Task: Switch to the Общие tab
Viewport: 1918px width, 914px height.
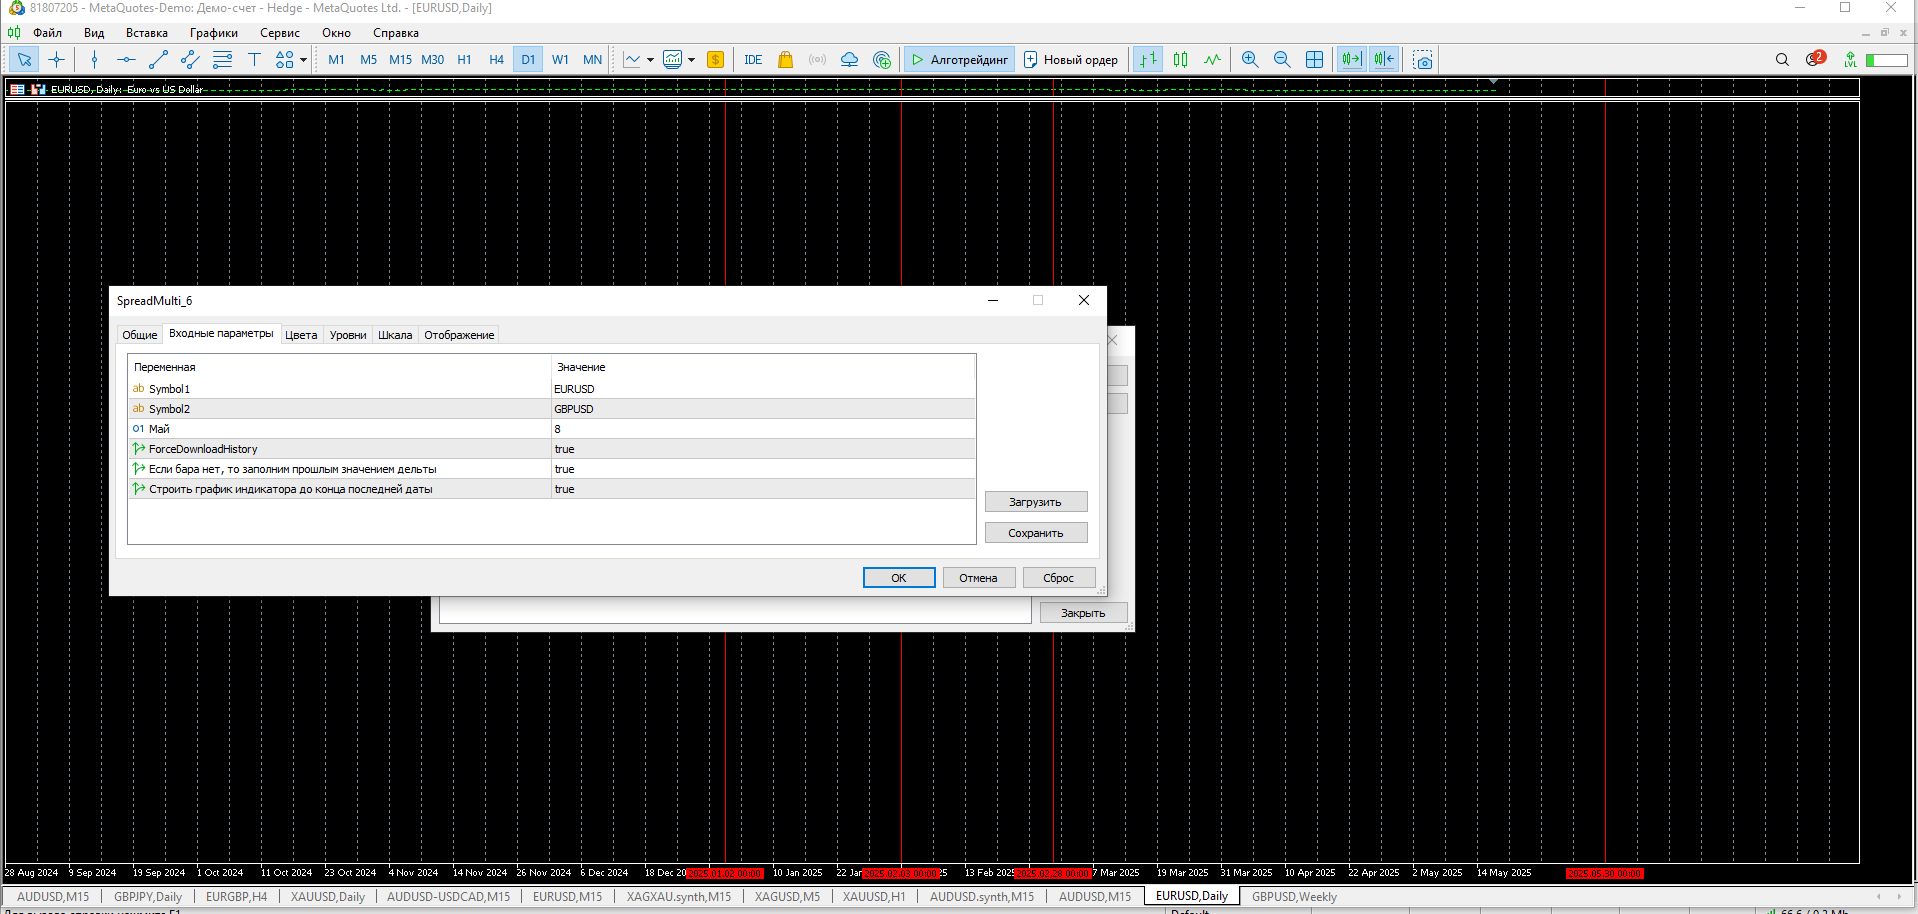Action: tap(139, 335)
